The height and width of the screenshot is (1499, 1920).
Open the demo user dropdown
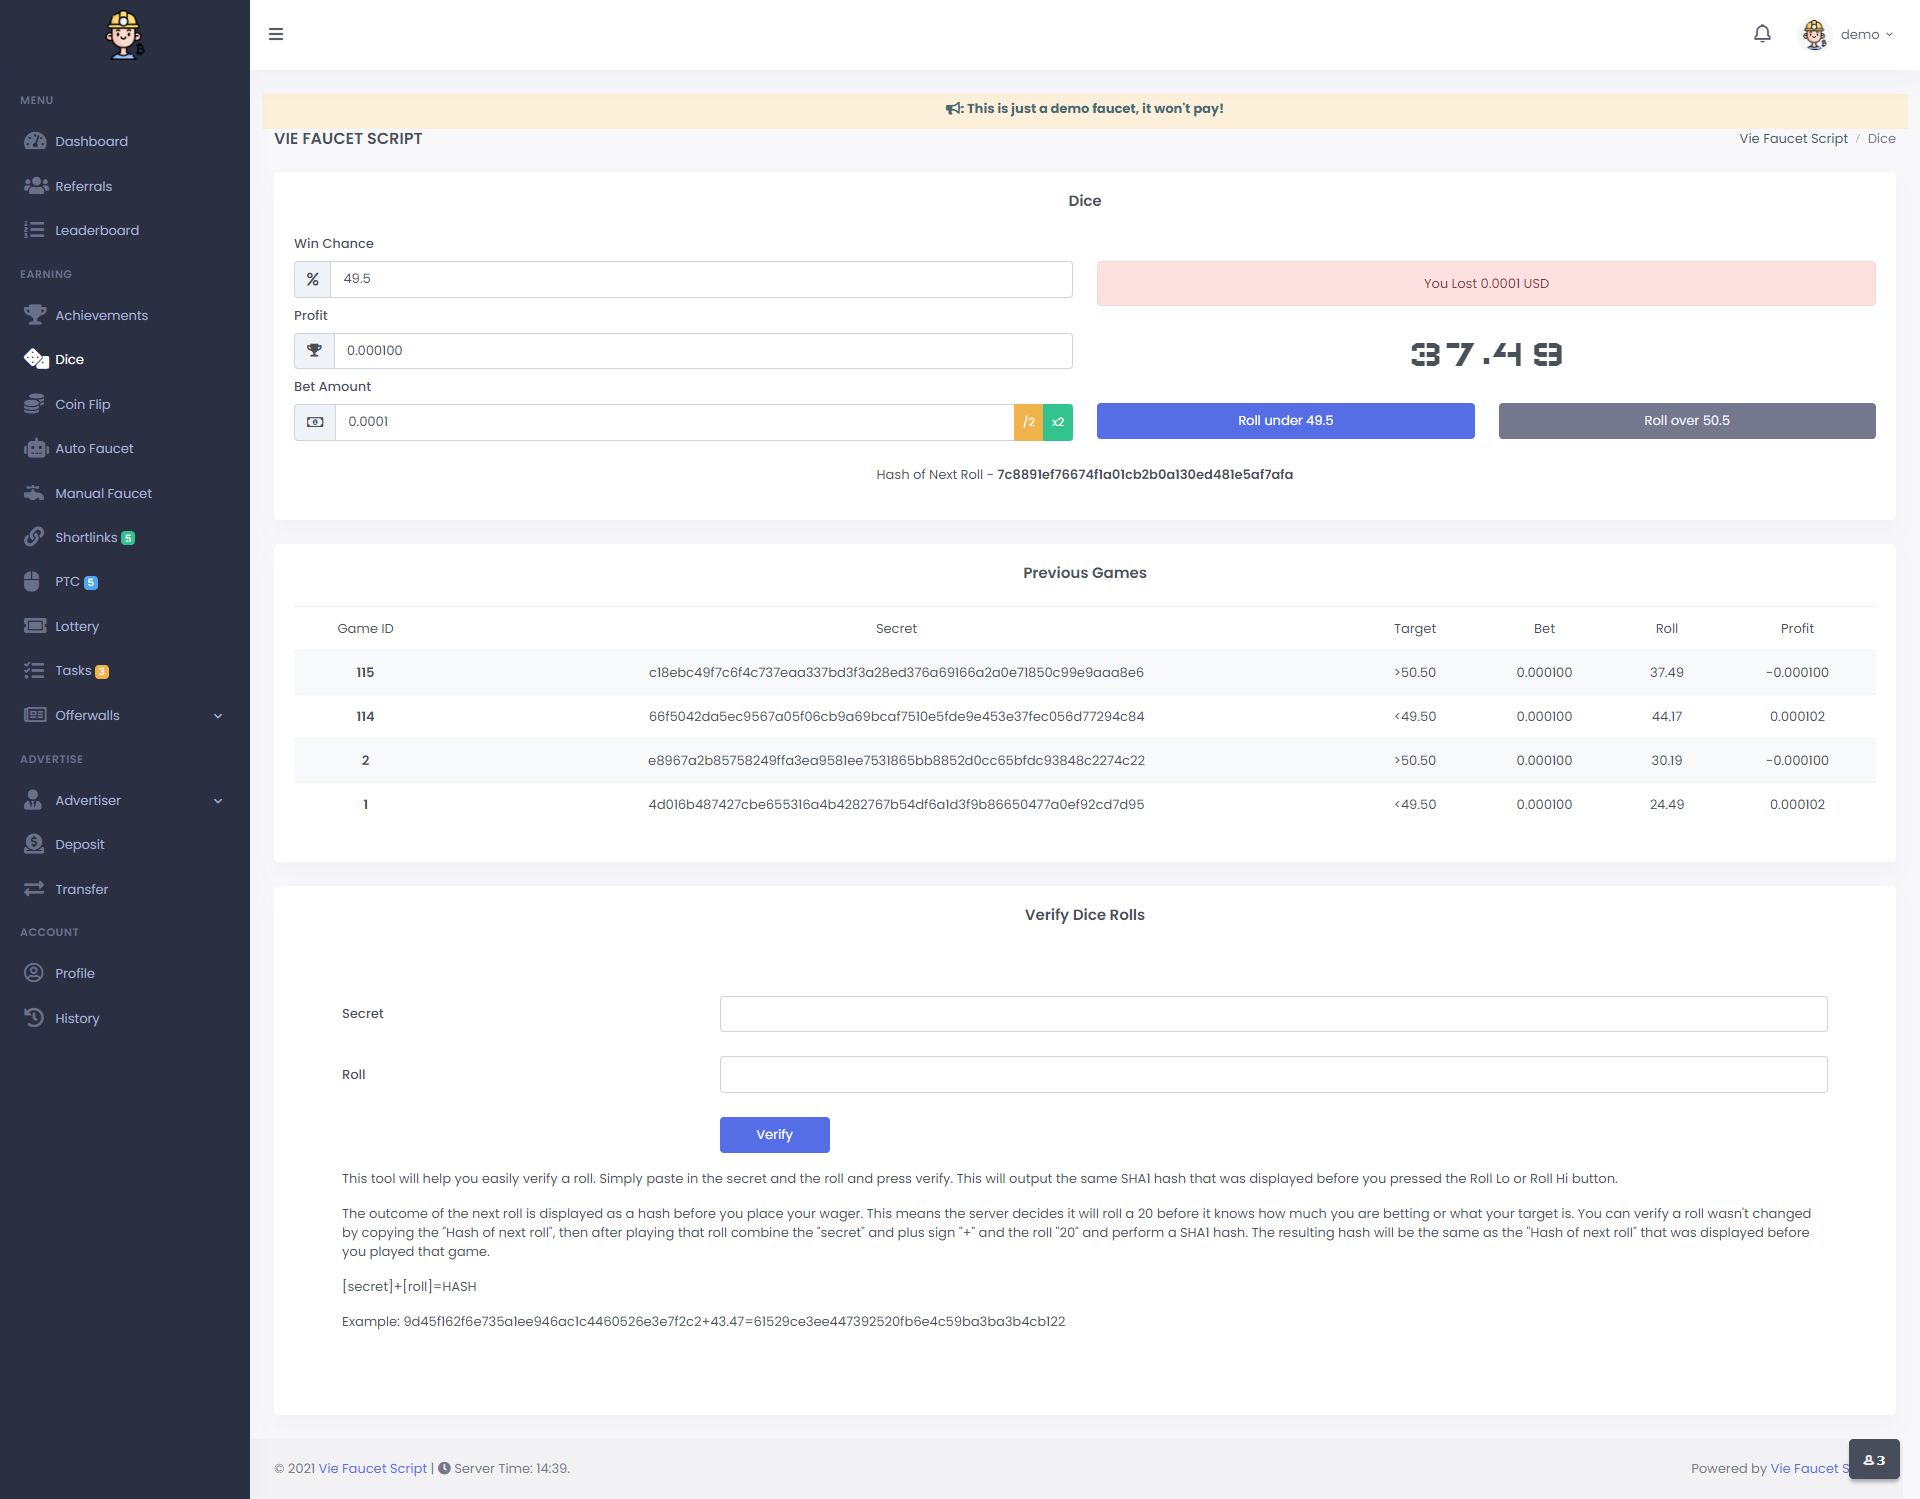click(x=1848, y=34)
